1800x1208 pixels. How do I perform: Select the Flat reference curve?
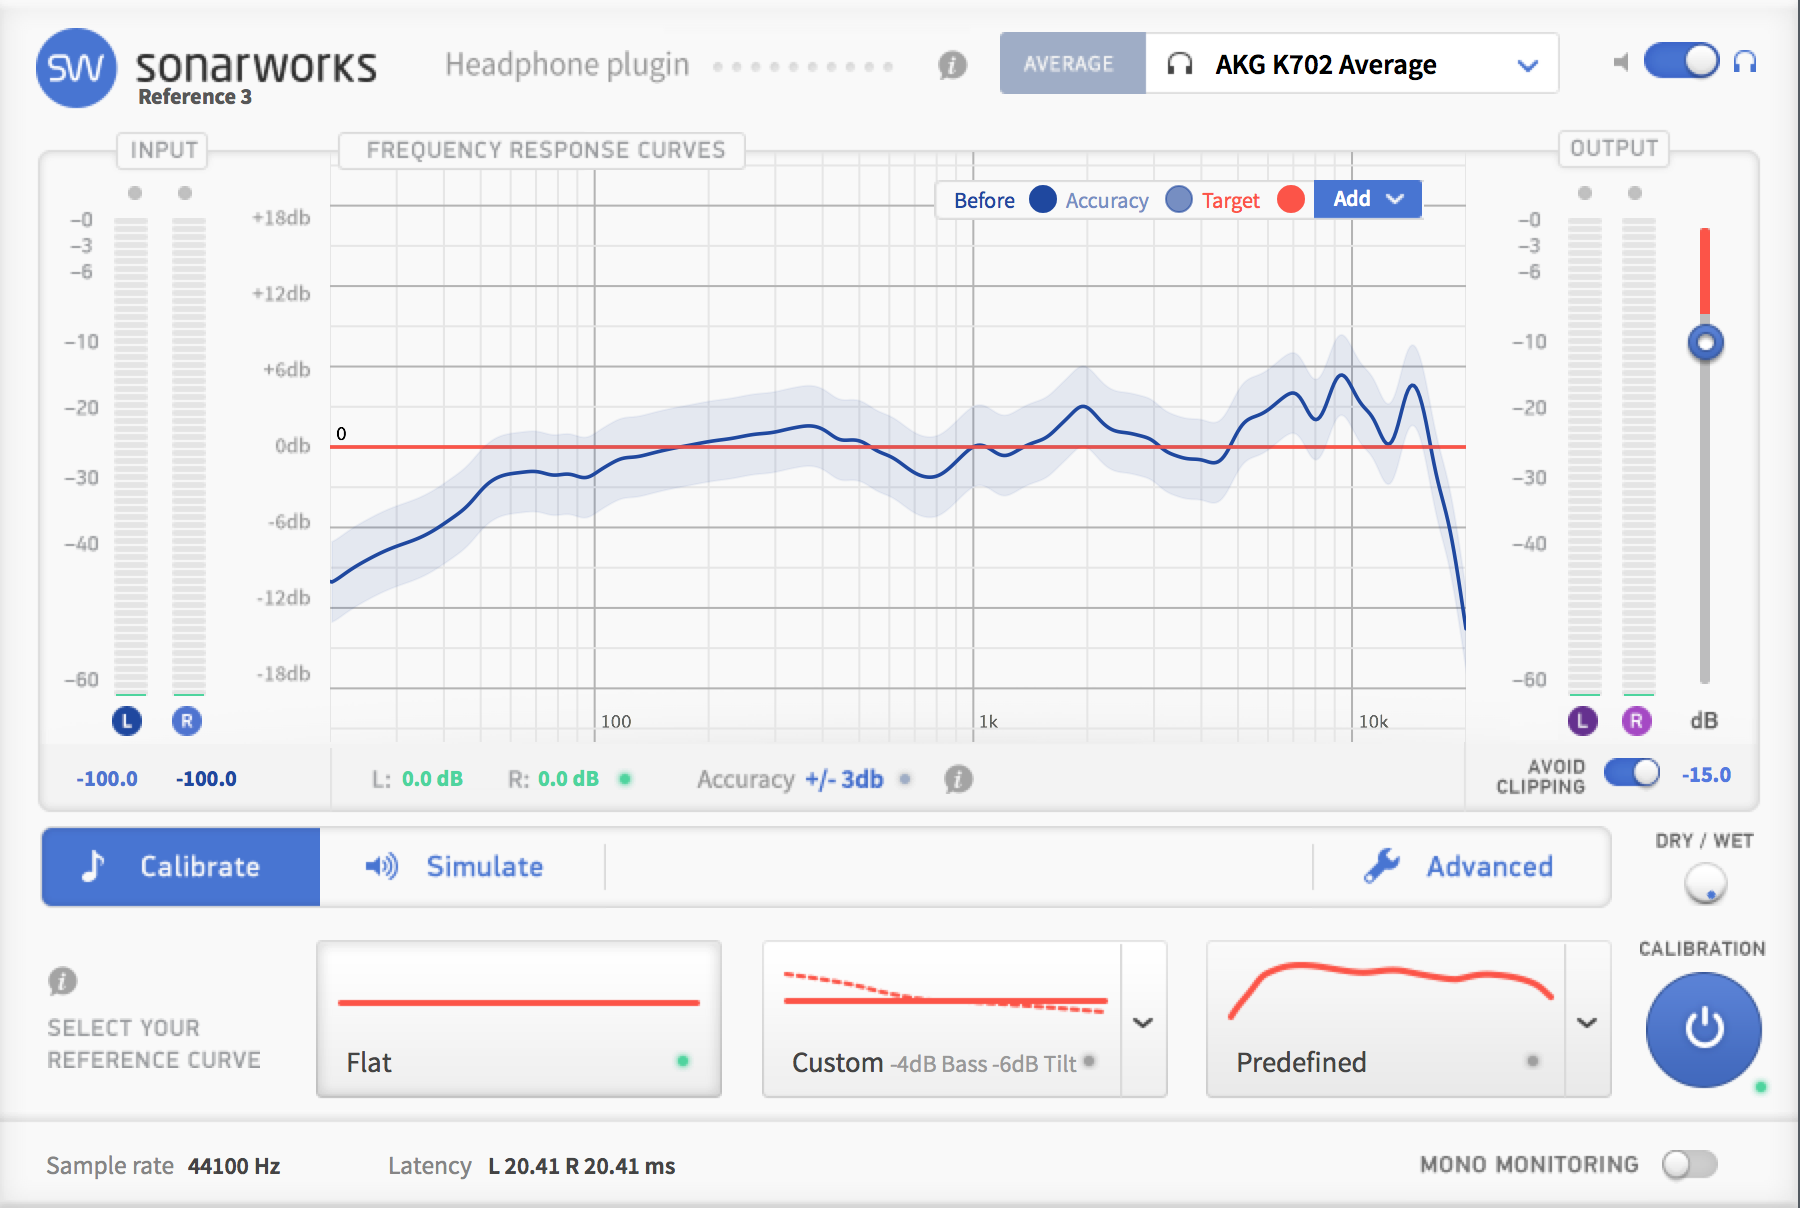tap(519, 1019)
